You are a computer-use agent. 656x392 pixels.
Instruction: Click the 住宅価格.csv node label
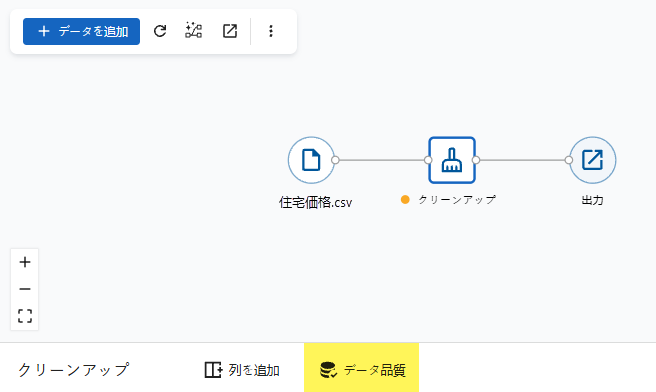click(315, 202)
